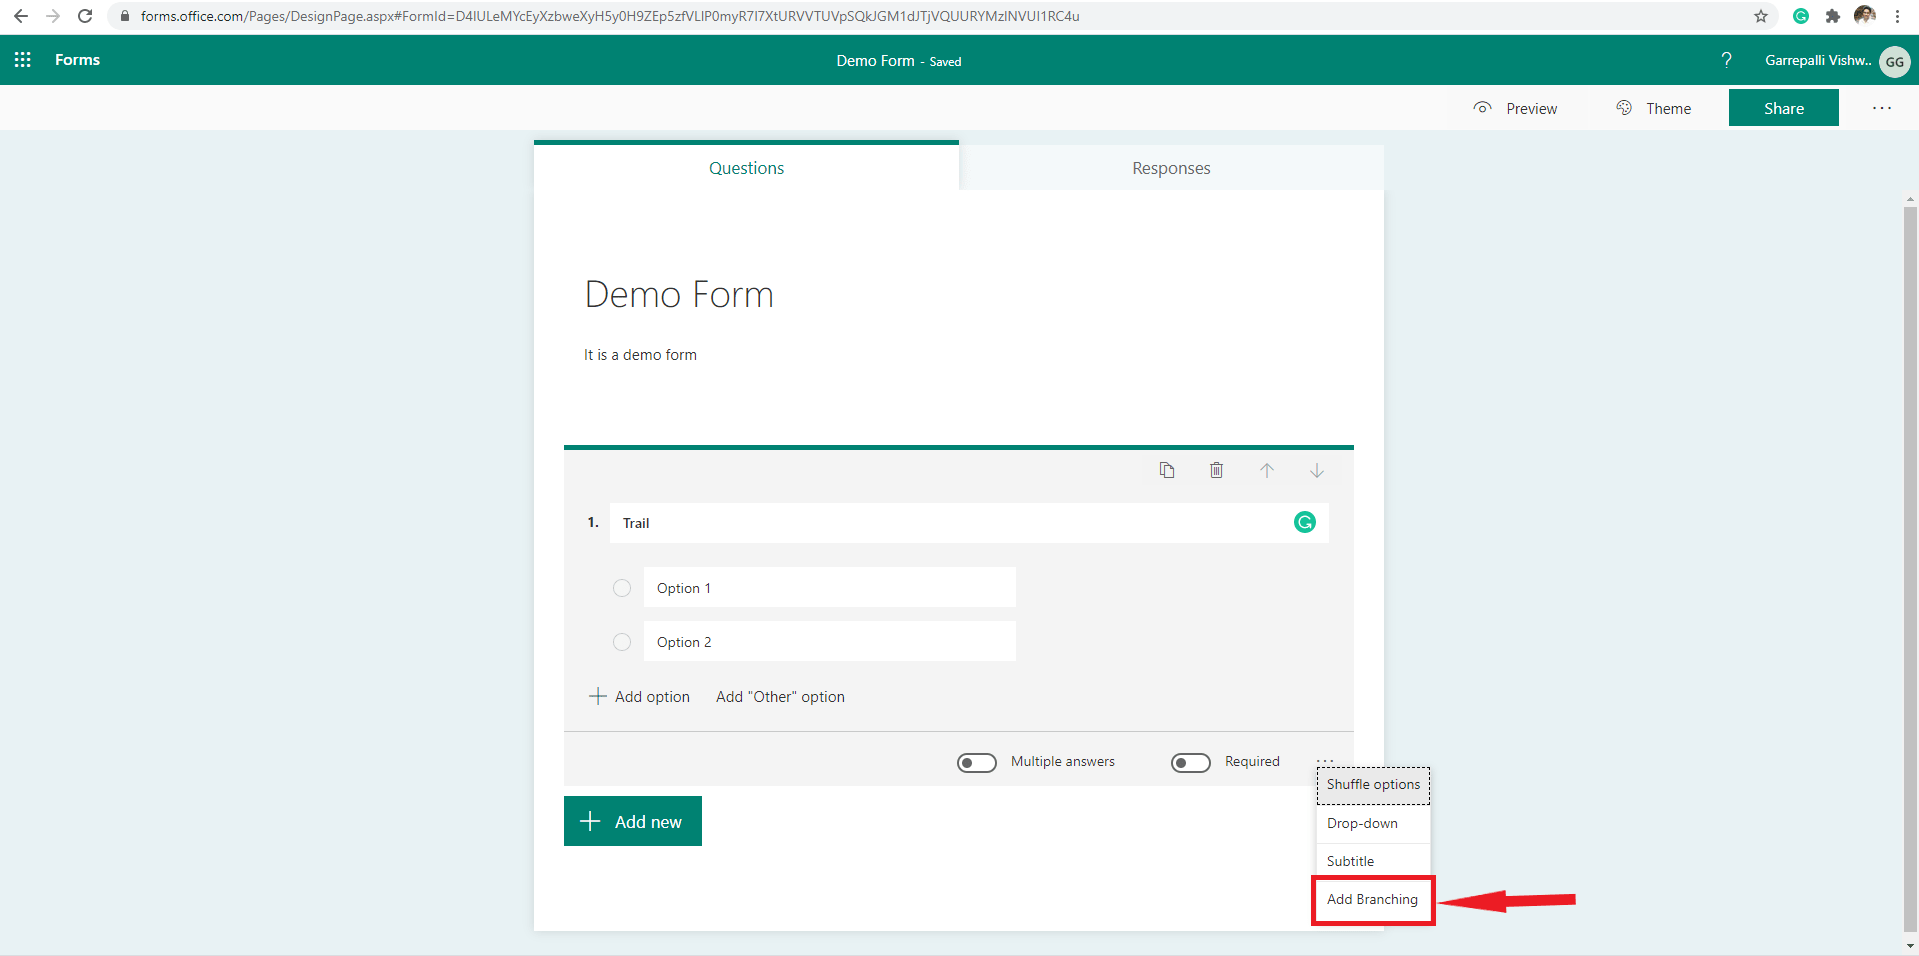1919x956 pixels.
Task: Open the Office app launcher grid
Action: [22, 60]
